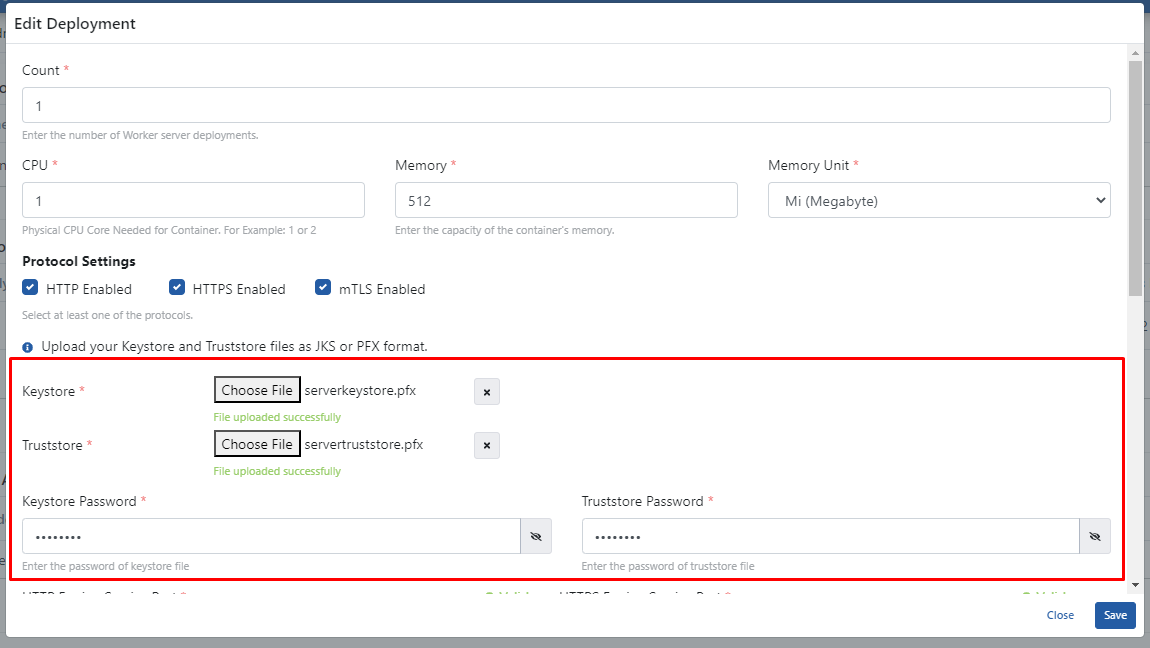1150x648 pixels.
Task: Open the Memory Unit dropdown
Action: pyautogui.click(x=938, y=201)
